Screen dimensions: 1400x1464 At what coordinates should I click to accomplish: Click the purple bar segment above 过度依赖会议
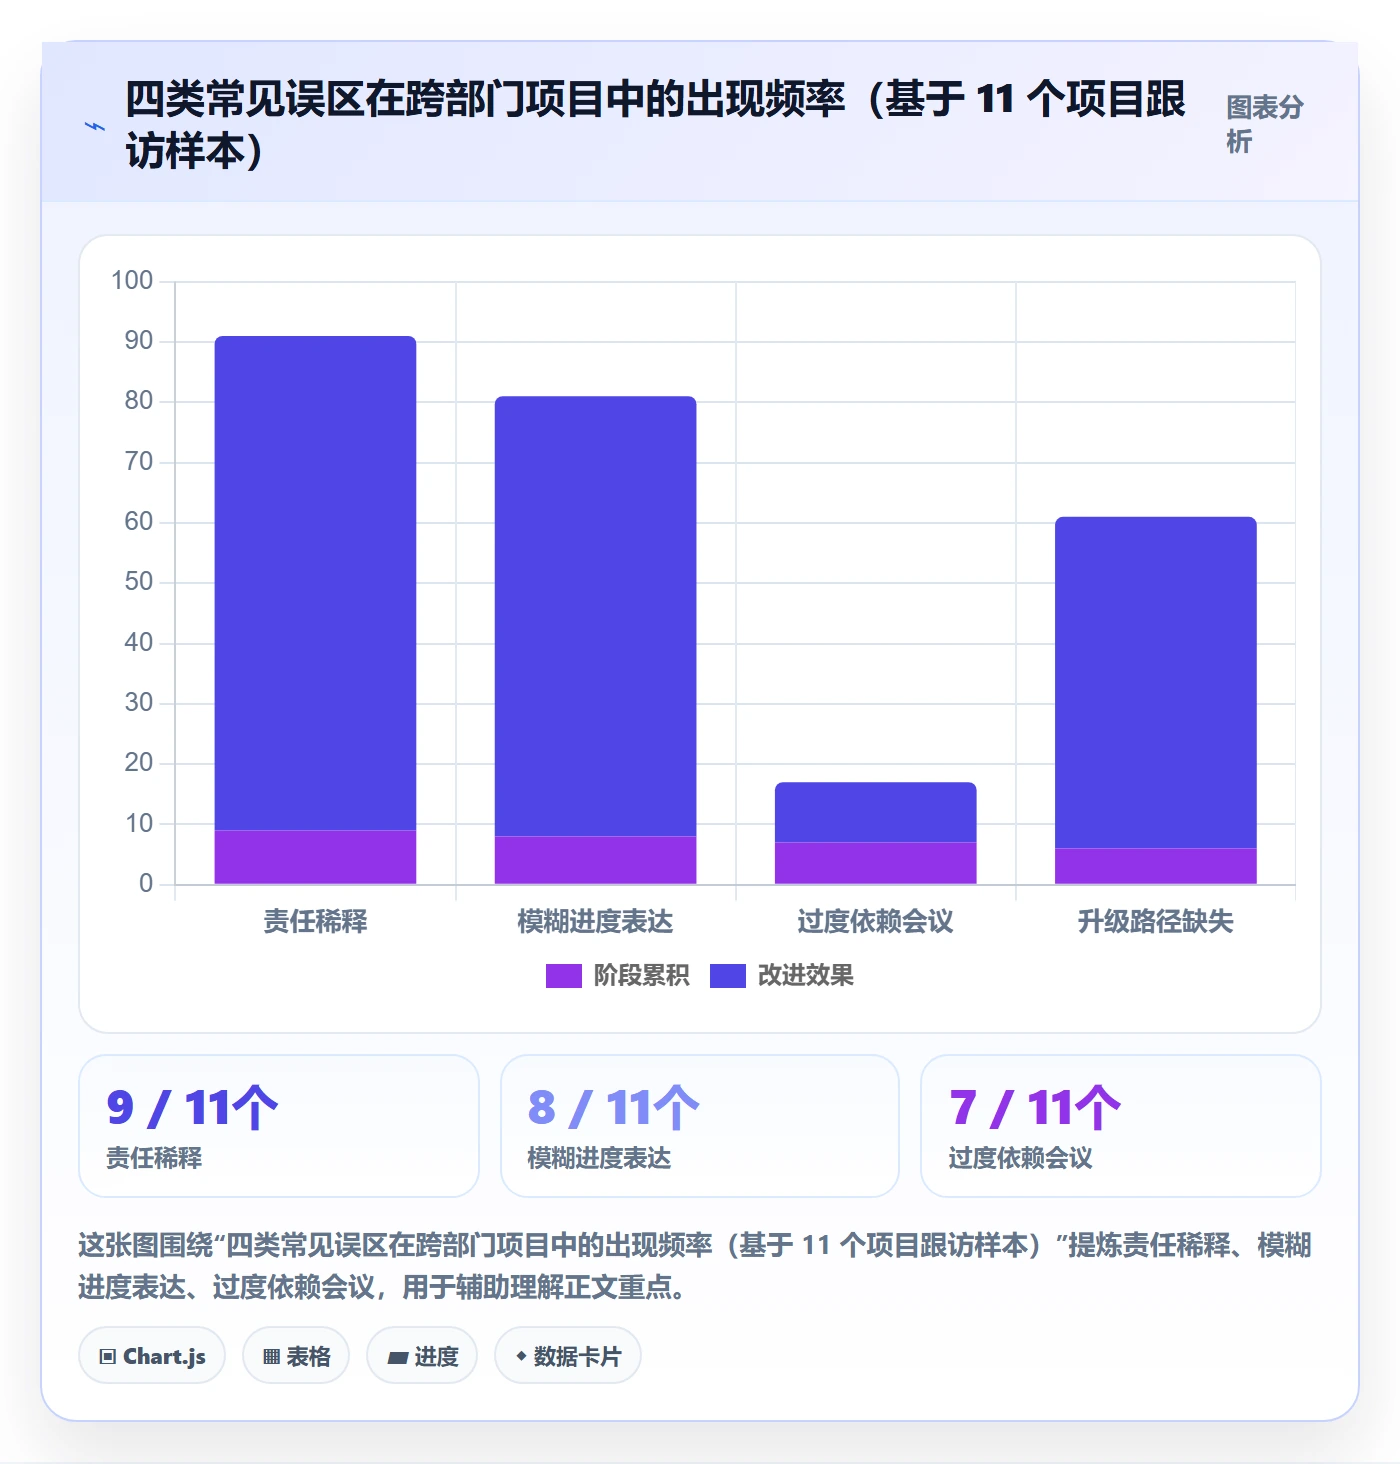coord(876,863)
